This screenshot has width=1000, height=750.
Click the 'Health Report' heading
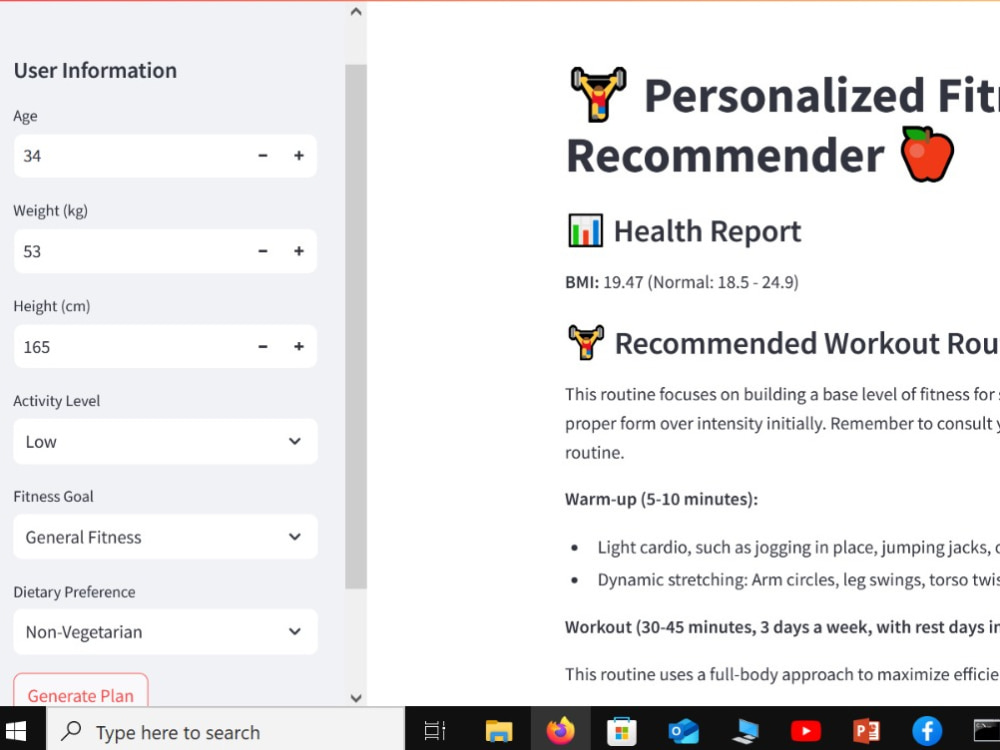click(x=707, y=231)
